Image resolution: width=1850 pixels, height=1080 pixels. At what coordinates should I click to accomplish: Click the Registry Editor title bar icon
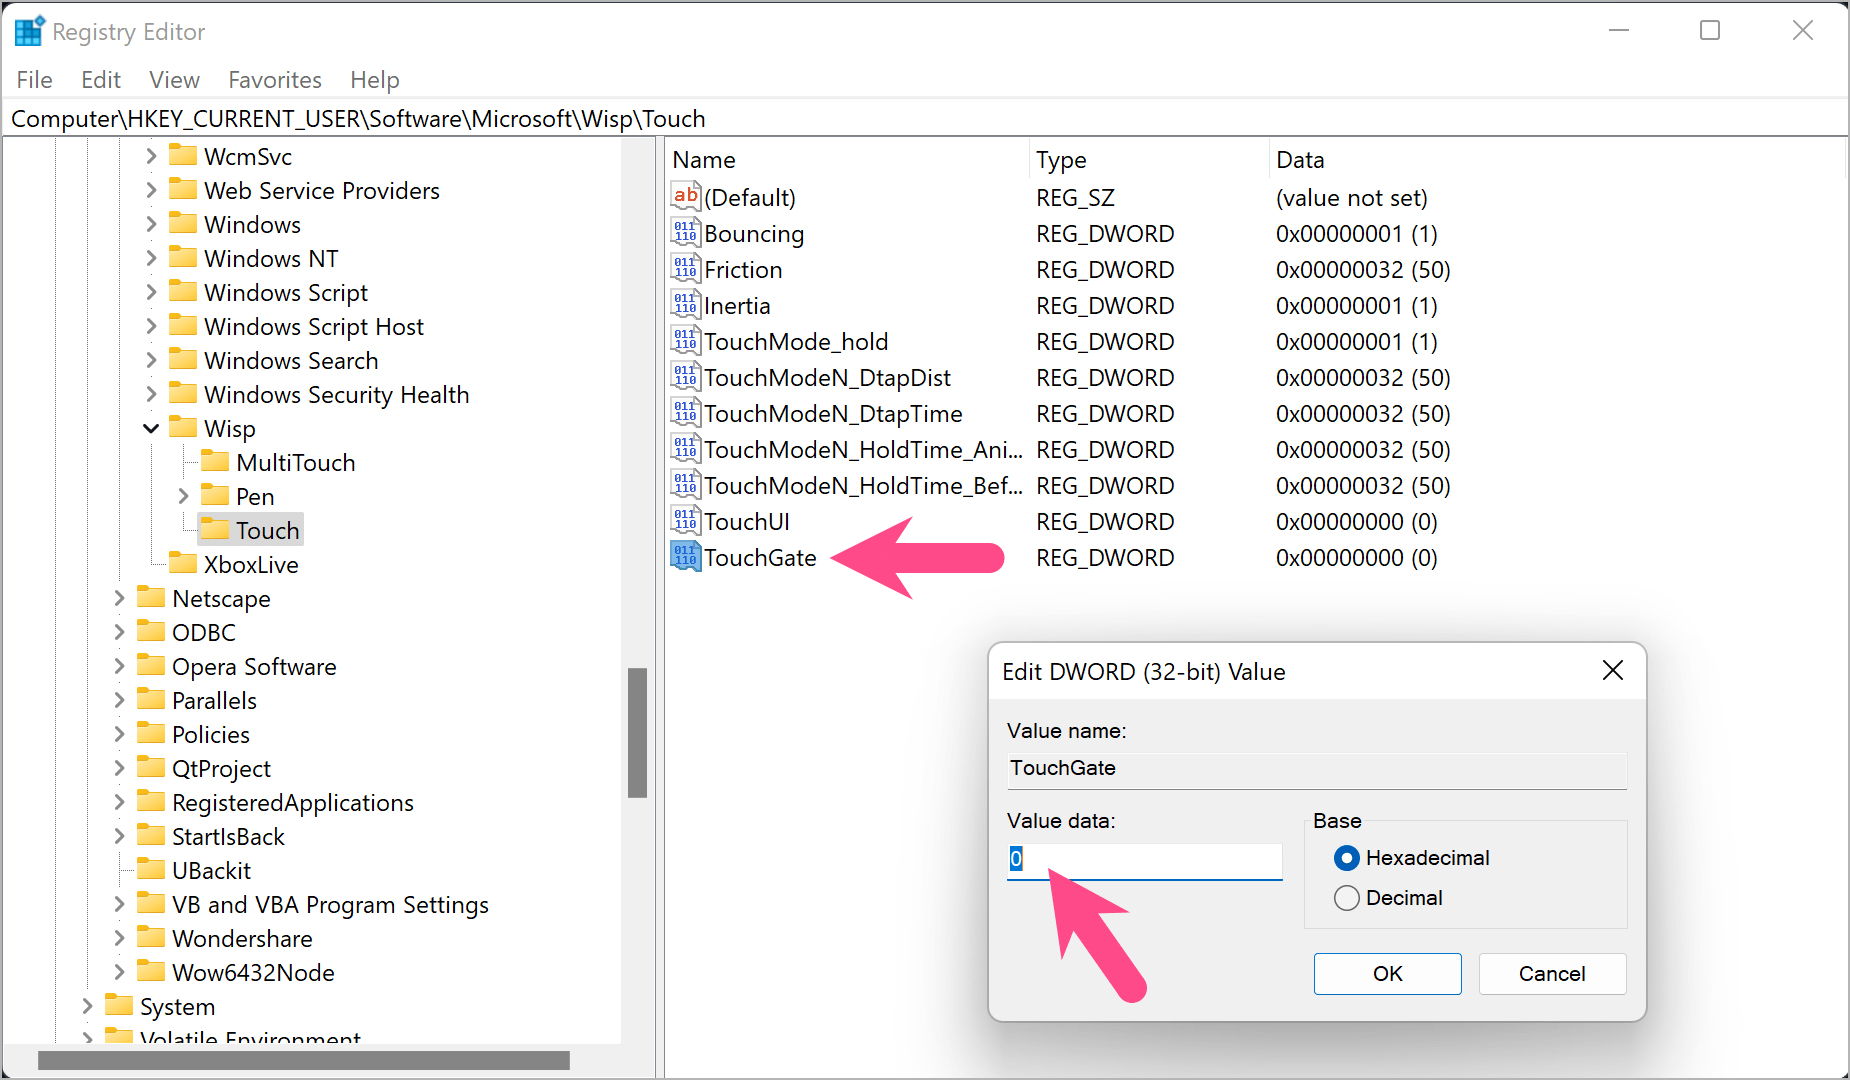[x=29, y=30]
